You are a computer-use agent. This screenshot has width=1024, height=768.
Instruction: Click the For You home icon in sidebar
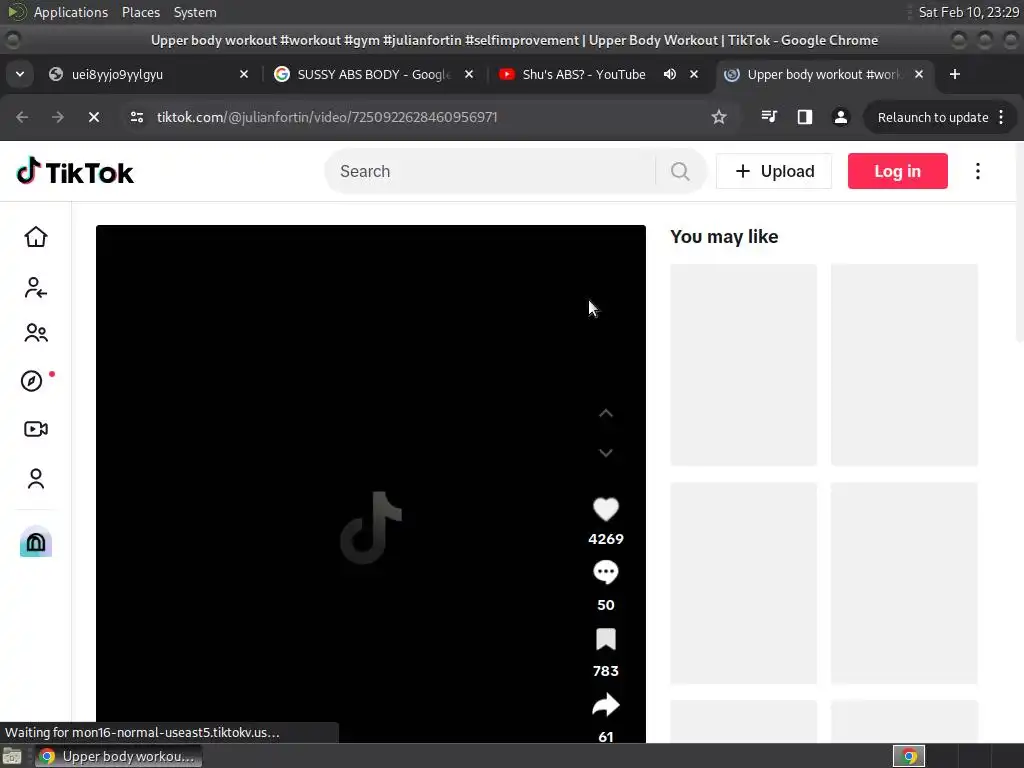point(36,236)
